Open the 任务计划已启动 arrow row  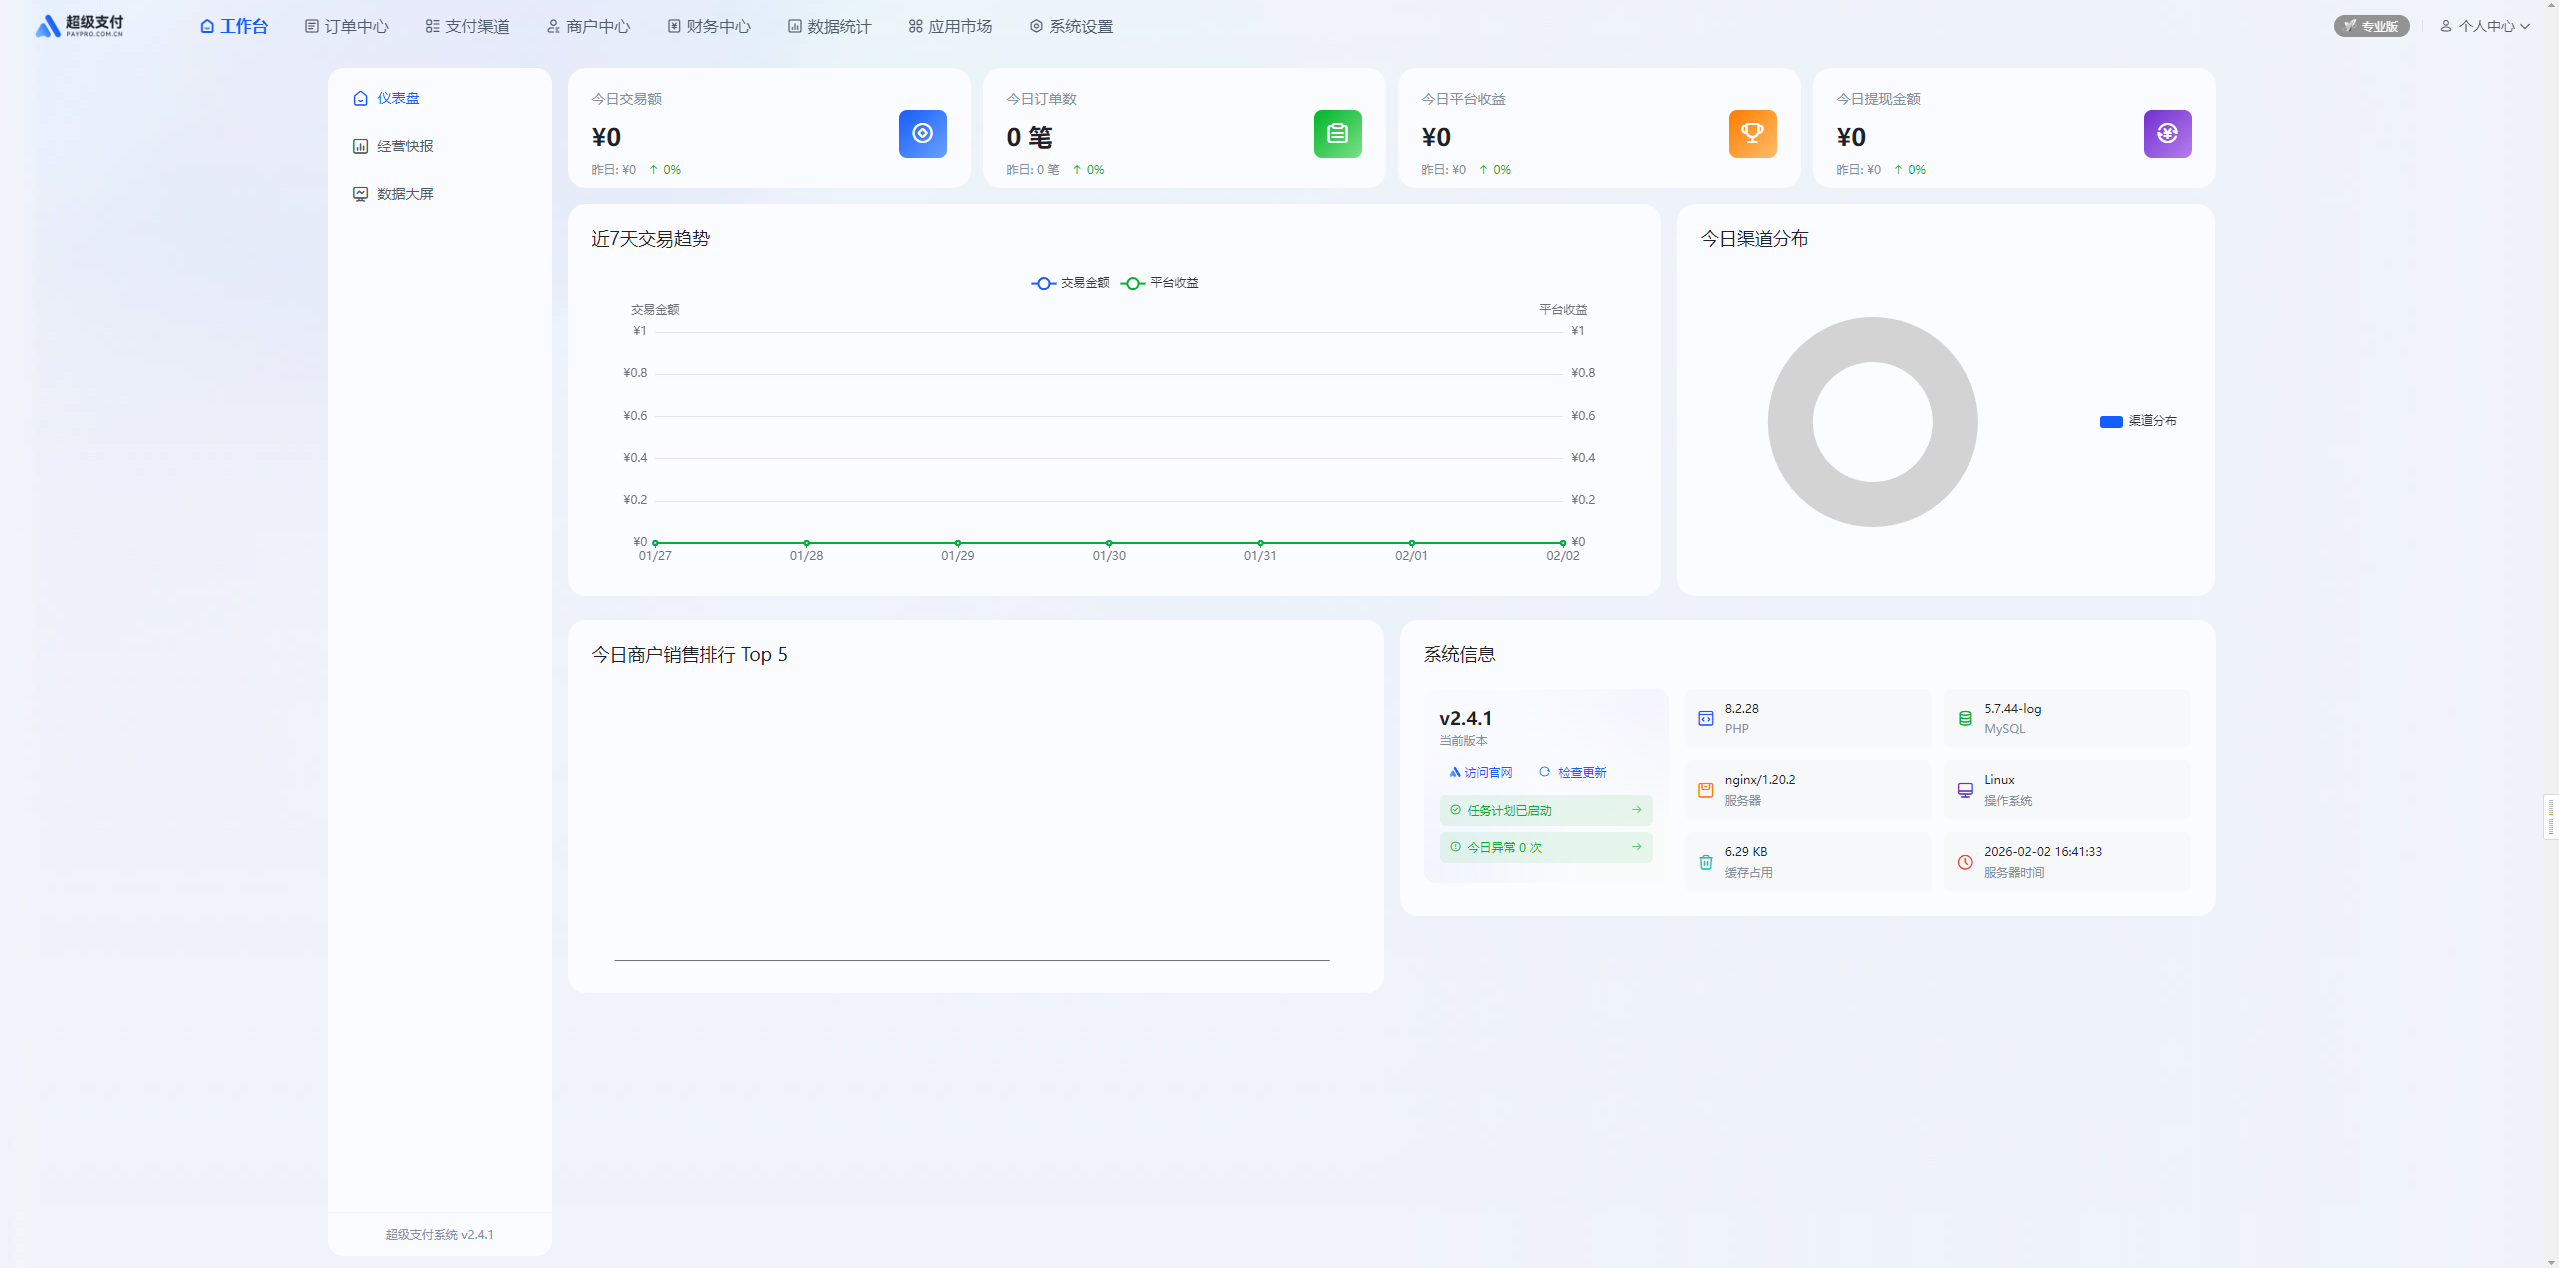coord(1545,810)
